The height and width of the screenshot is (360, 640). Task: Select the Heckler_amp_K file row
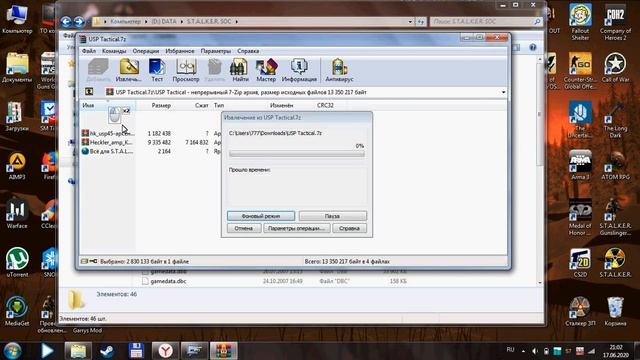150,142
